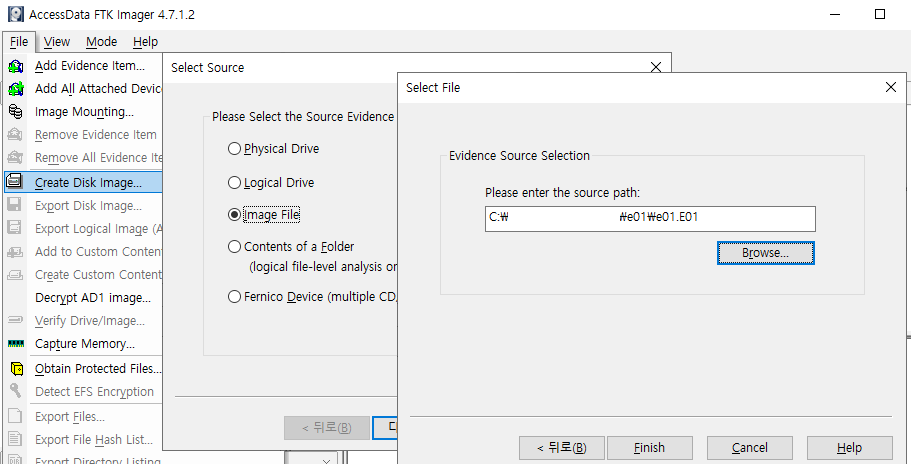Click the FTK Imager app icon in title bar

pyautogui.click(x=15, y=14)
